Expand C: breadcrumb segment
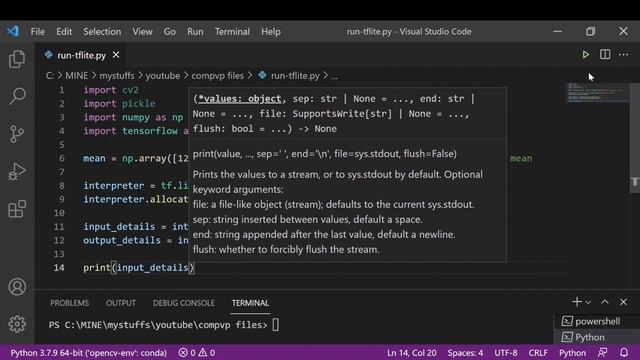The height and width of the screenshot is (360, 640). (49, 76)
